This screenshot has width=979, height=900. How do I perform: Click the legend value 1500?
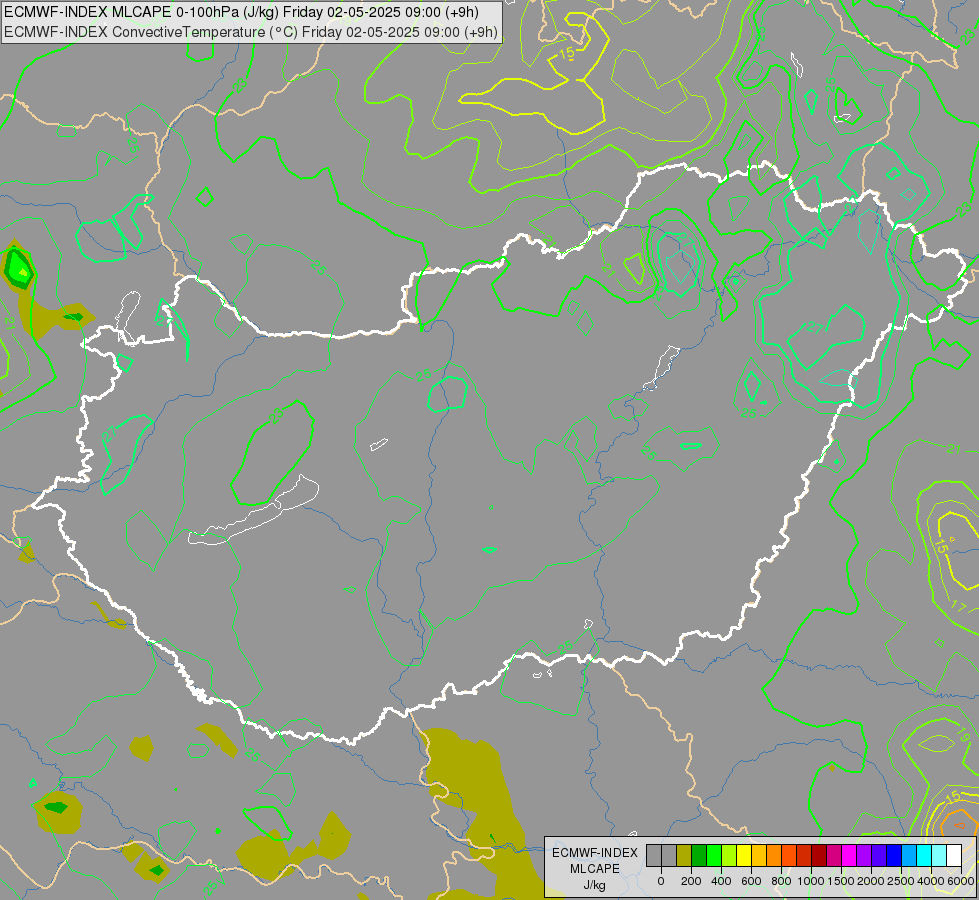pos(841,881)
